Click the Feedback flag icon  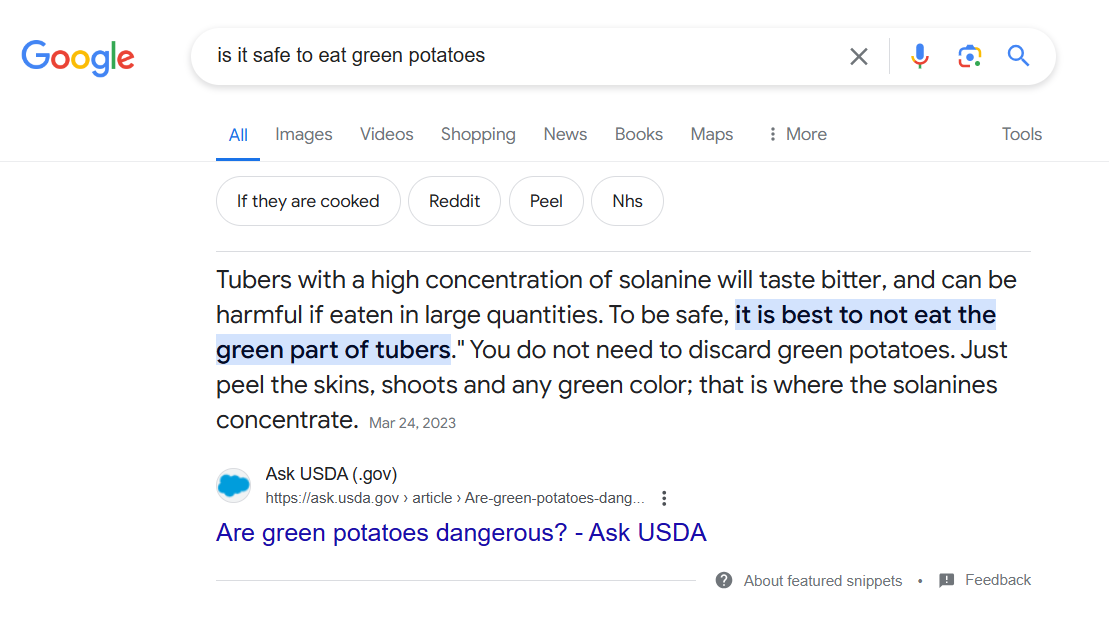pos(947,580)
